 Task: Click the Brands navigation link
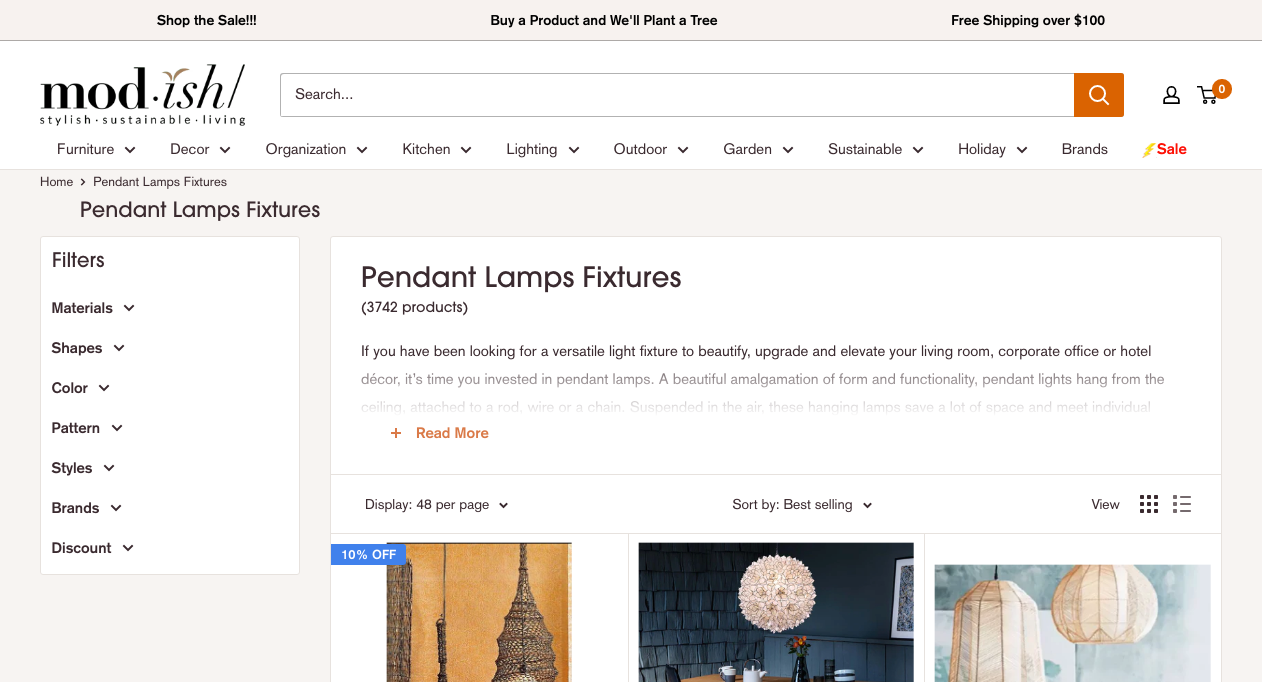(x=1084, y=149)
